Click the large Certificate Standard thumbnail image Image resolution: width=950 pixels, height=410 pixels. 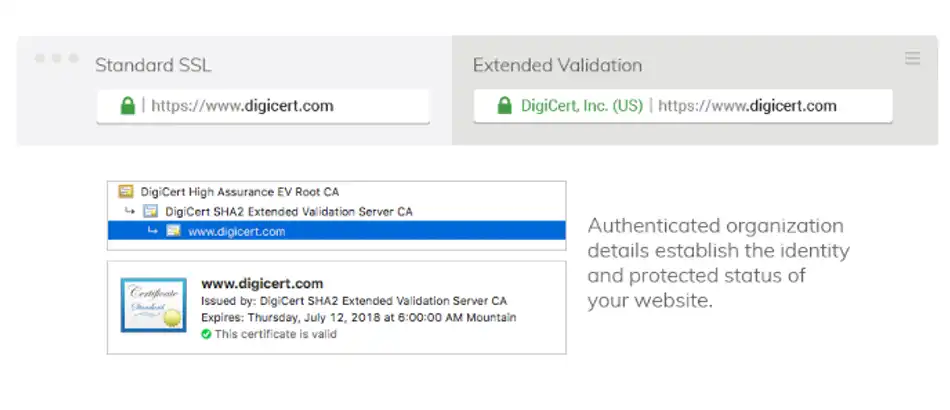pyautogui.click(x=153, y=305)
